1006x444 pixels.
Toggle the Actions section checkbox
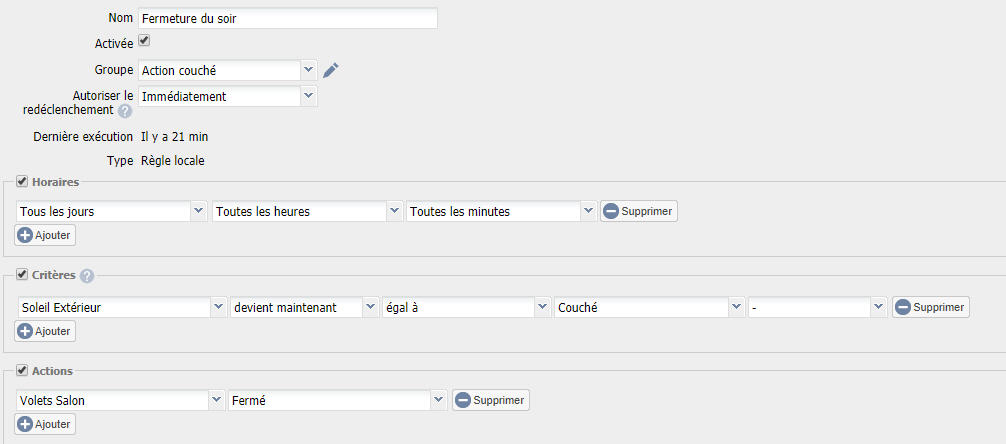(x=21, y=370)
